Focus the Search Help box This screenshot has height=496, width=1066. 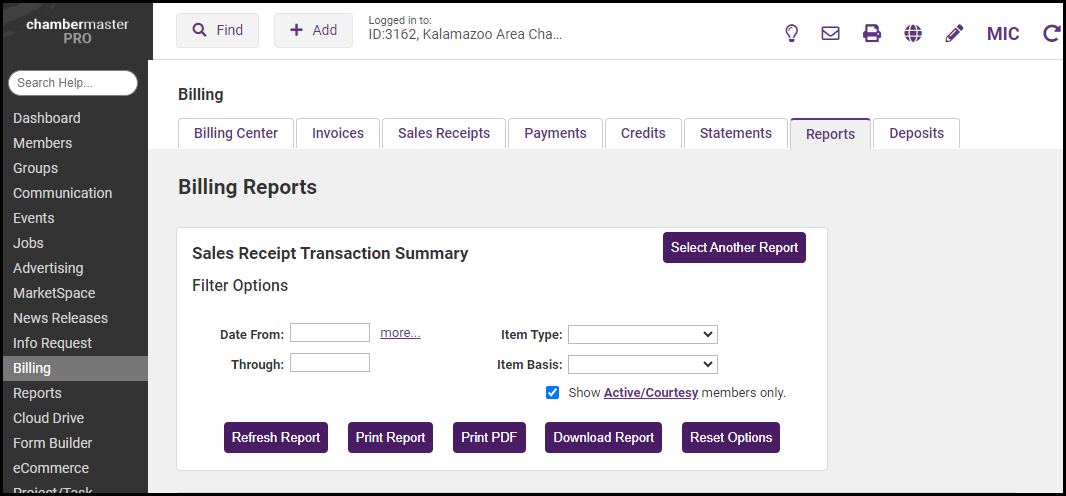coord(73,83)
